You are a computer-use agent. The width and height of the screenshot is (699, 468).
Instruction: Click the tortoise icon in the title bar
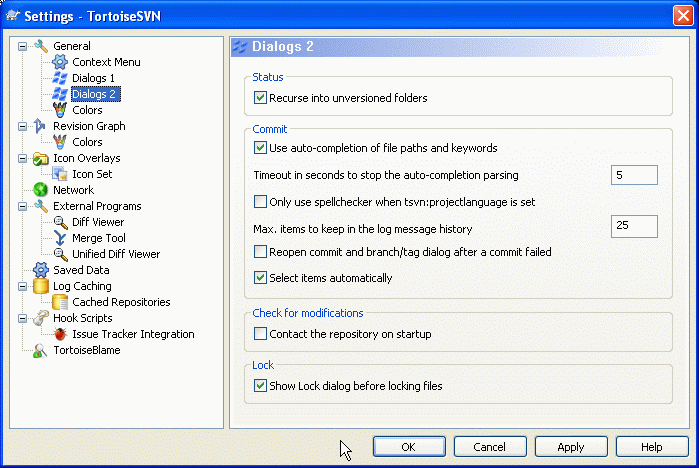[12, 16]
